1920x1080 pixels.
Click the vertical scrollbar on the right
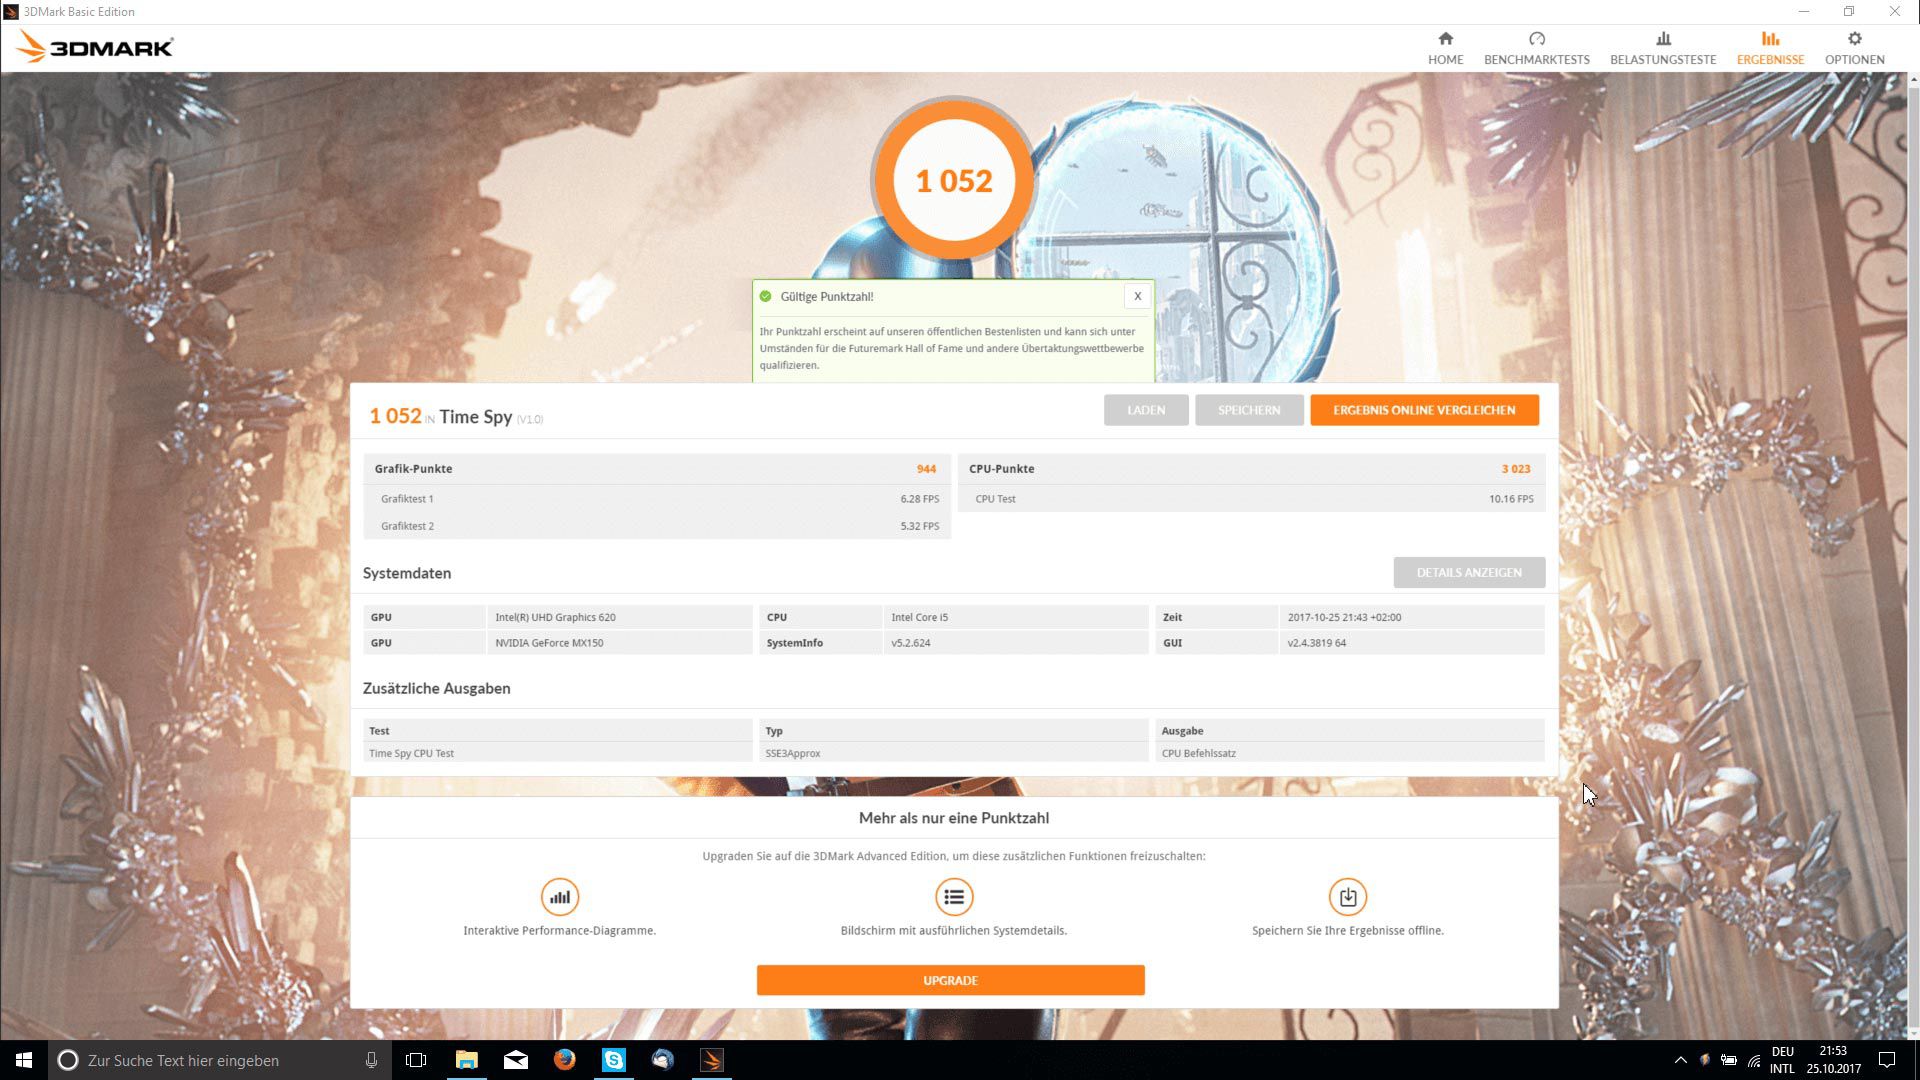pyautogui.click(x=1913, y=555)
